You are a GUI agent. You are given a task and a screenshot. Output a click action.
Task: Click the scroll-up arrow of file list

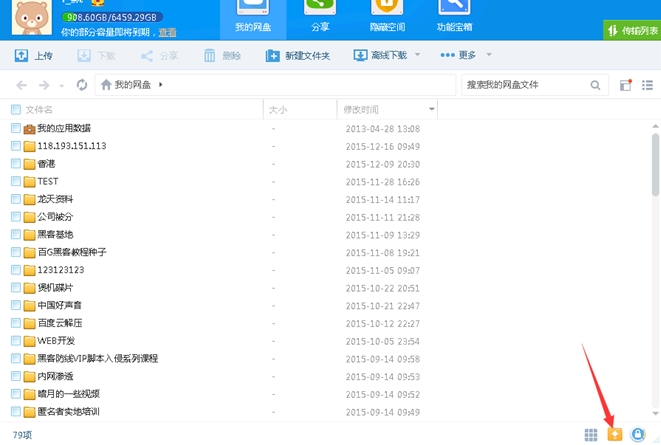pos(655,126)
